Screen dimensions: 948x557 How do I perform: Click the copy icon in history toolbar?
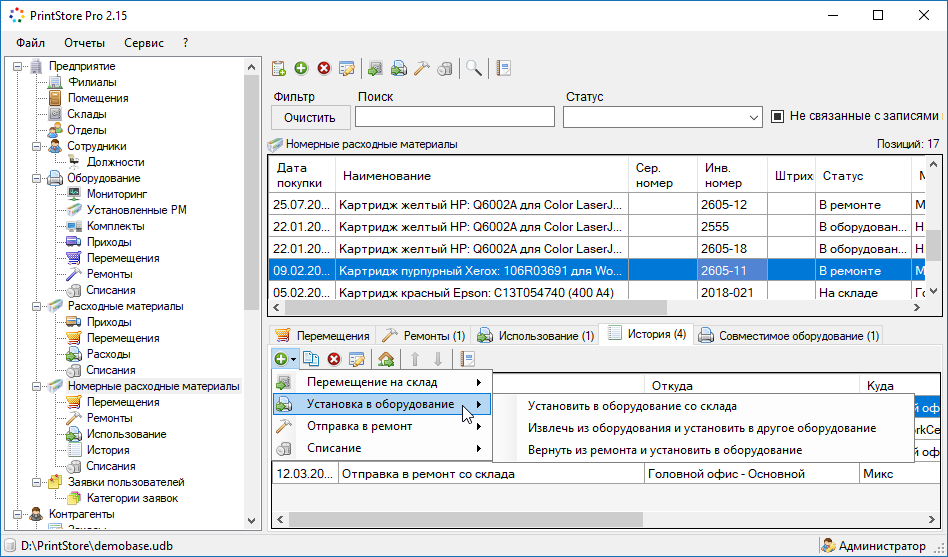pos(311,359)
